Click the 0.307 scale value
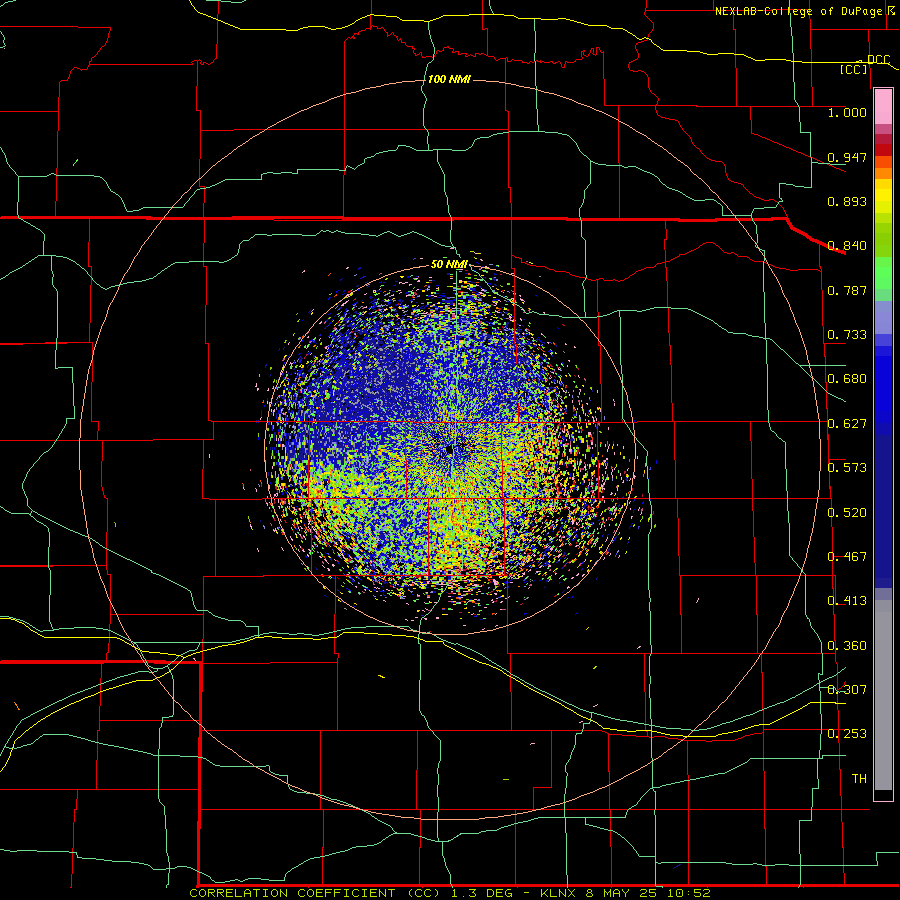Viewport: 900px width, 900px height. (x=847, y=689)
